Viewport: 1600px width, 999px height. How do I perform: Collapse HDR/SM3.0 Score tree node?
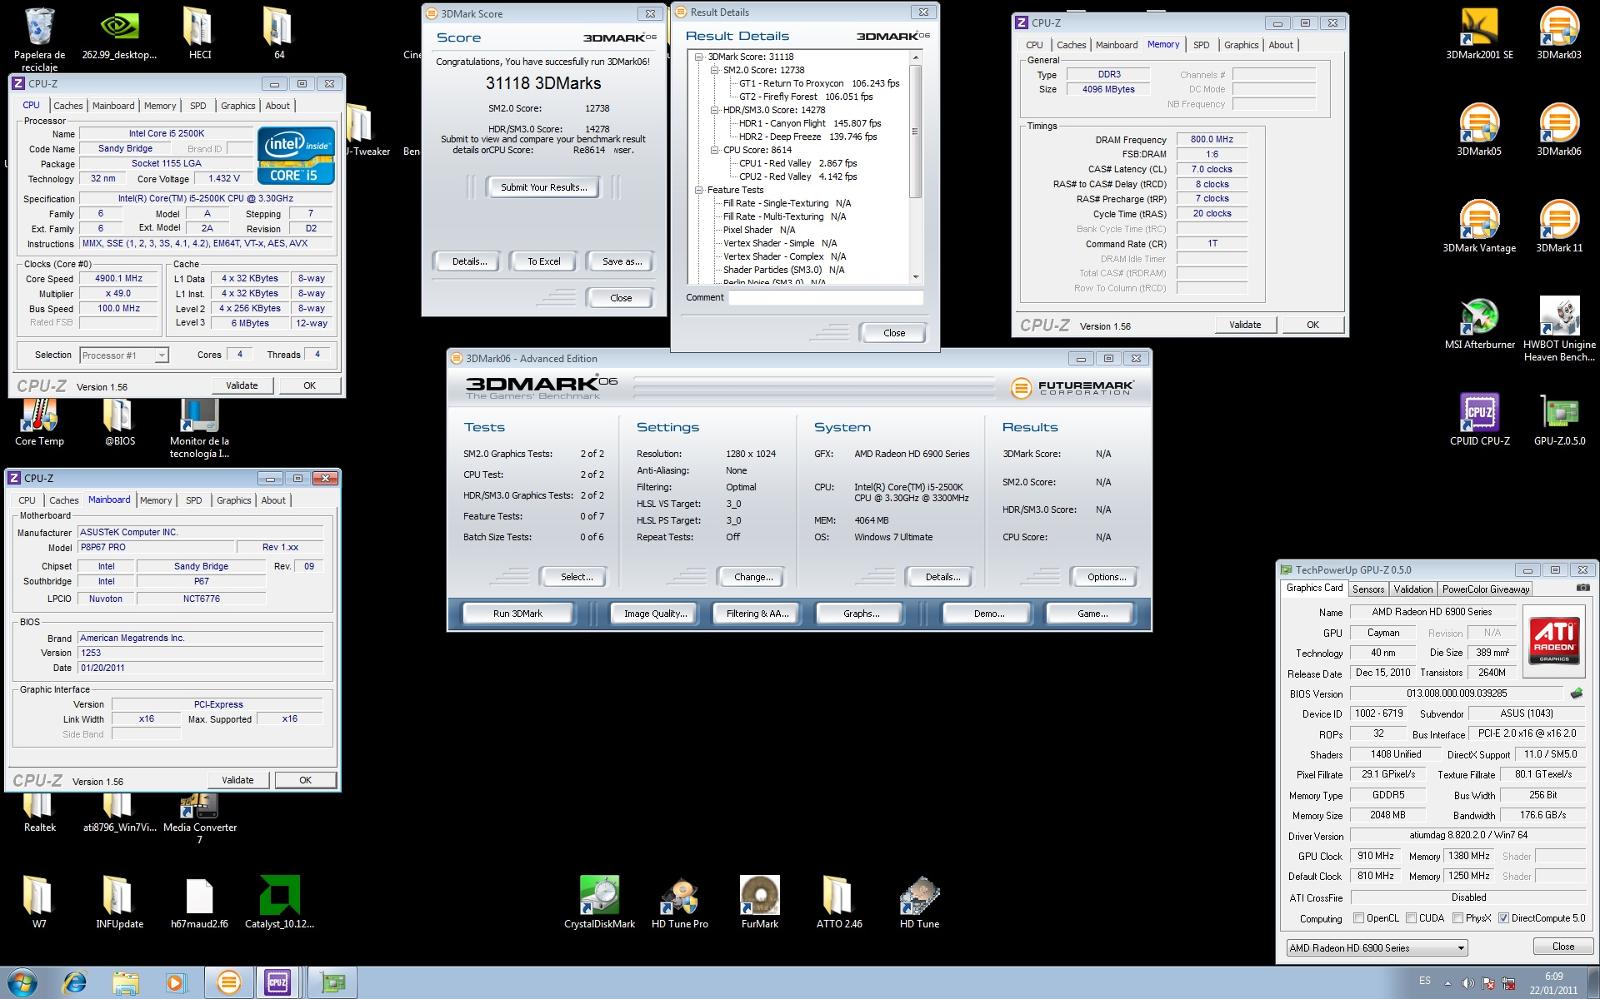coord(715,110)
